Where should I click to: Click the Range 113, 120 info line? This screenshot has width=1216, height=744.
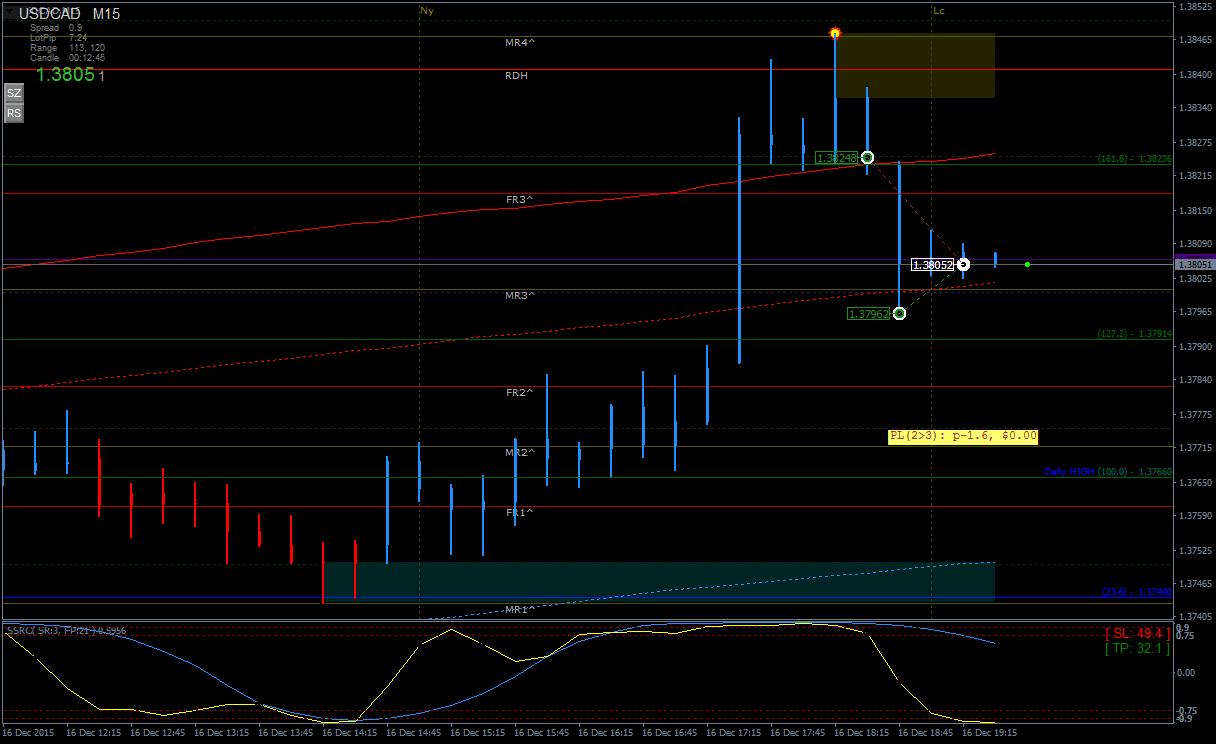coord(67,48)
